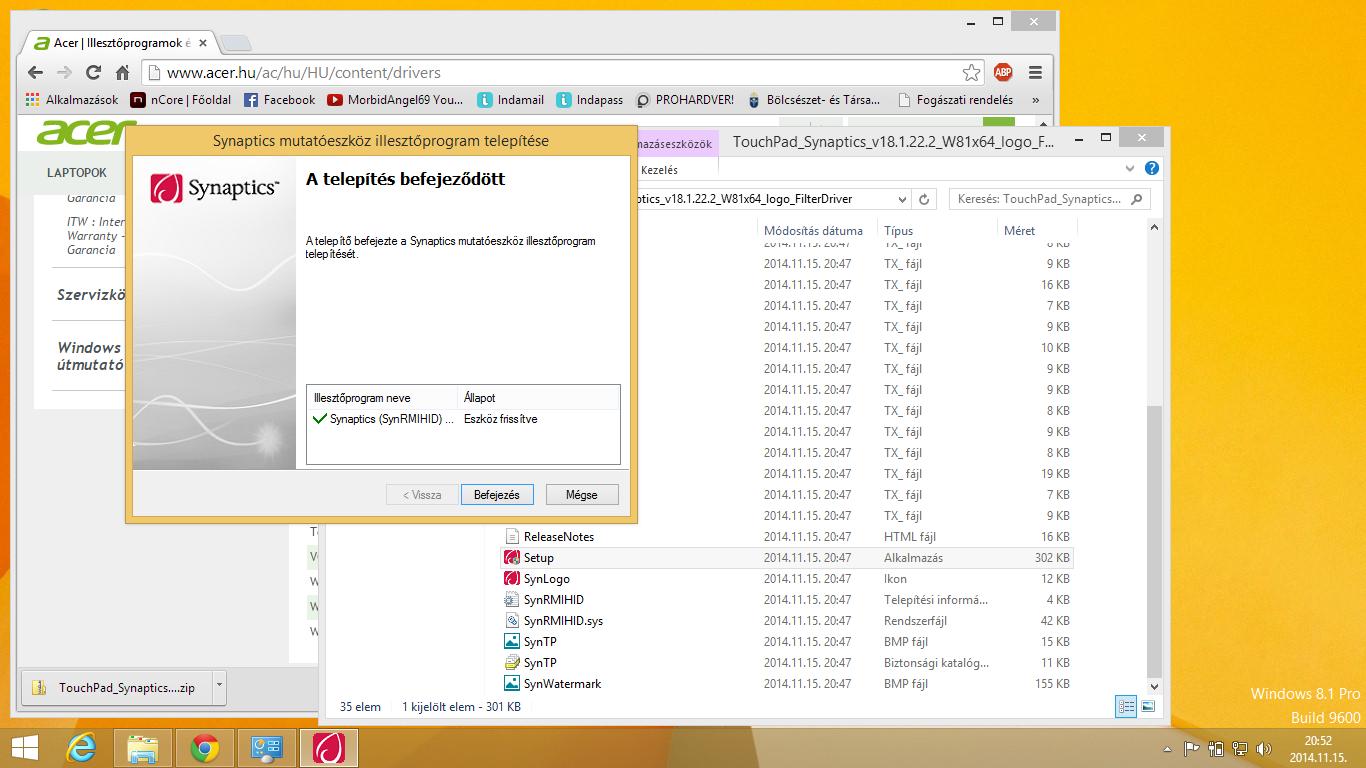Open Facebook bookmark
The width and height of the screenshot is (1366, 768).
tap(280, 100)
